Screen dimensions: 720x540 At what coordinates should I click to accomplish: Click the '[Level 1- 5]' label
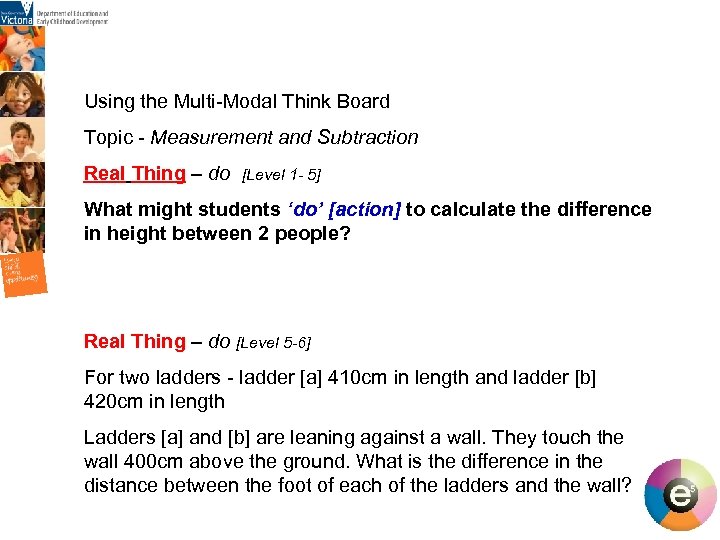tap(281, 175)
